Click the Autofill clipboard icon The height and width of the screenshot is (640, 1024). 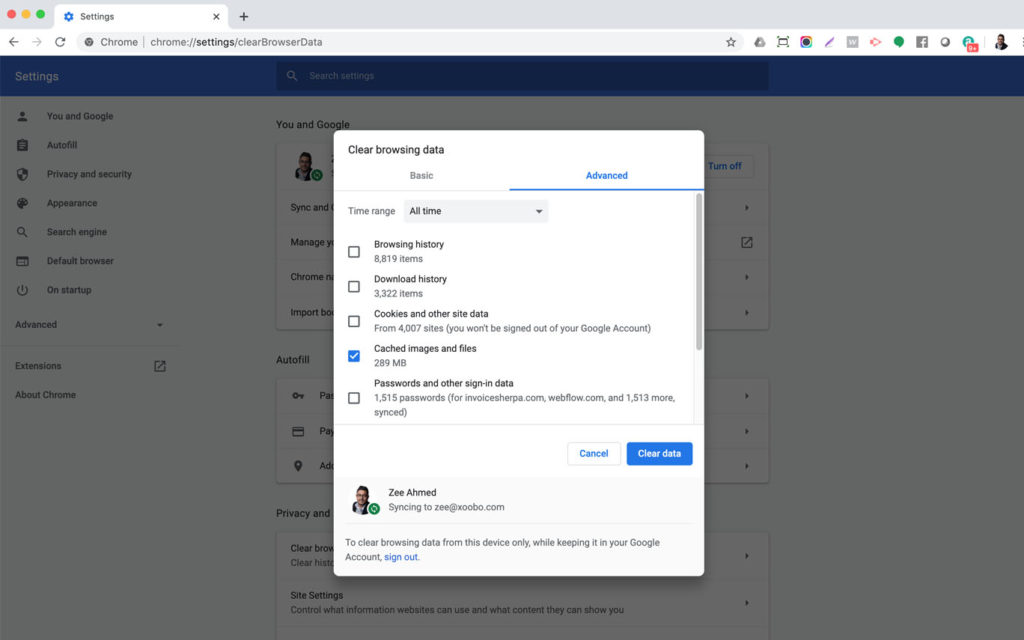[22, 145]
